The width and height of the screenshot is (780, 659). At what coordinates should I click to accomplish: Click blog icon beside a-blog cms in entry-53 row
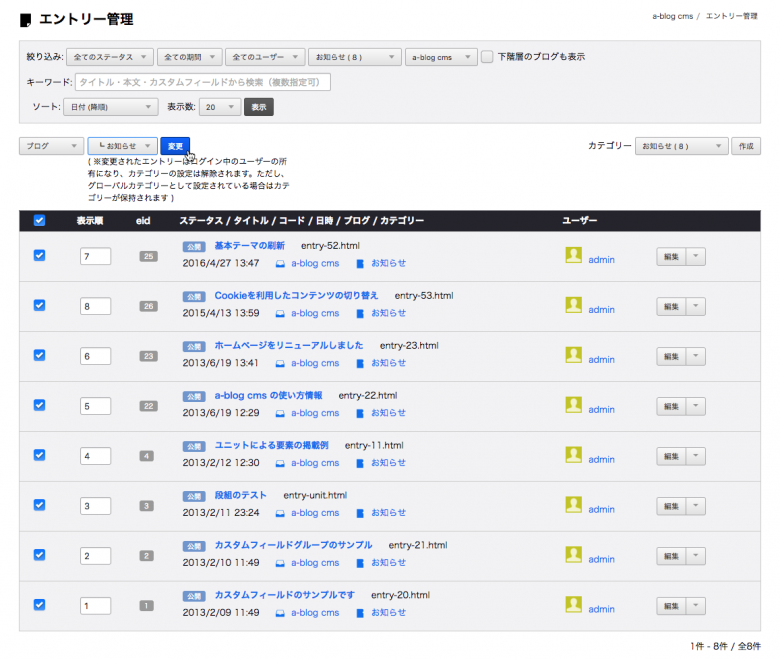[x=281, y=313]
